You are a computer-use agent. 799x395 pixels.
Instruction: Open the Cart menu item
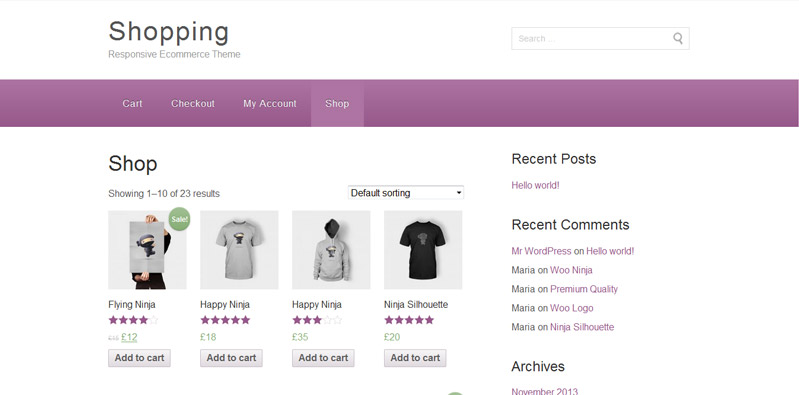(132, 103)
